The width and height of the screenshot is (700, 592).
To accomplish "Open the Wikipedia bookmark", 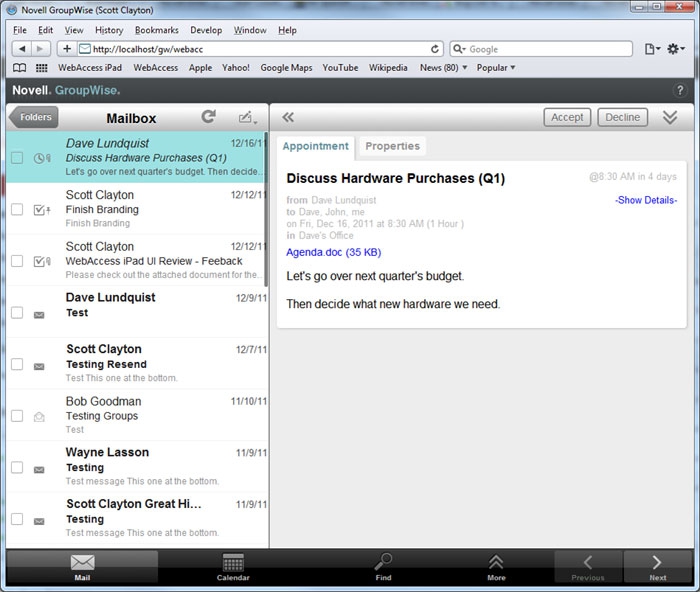I will click(x=388, y=68).
